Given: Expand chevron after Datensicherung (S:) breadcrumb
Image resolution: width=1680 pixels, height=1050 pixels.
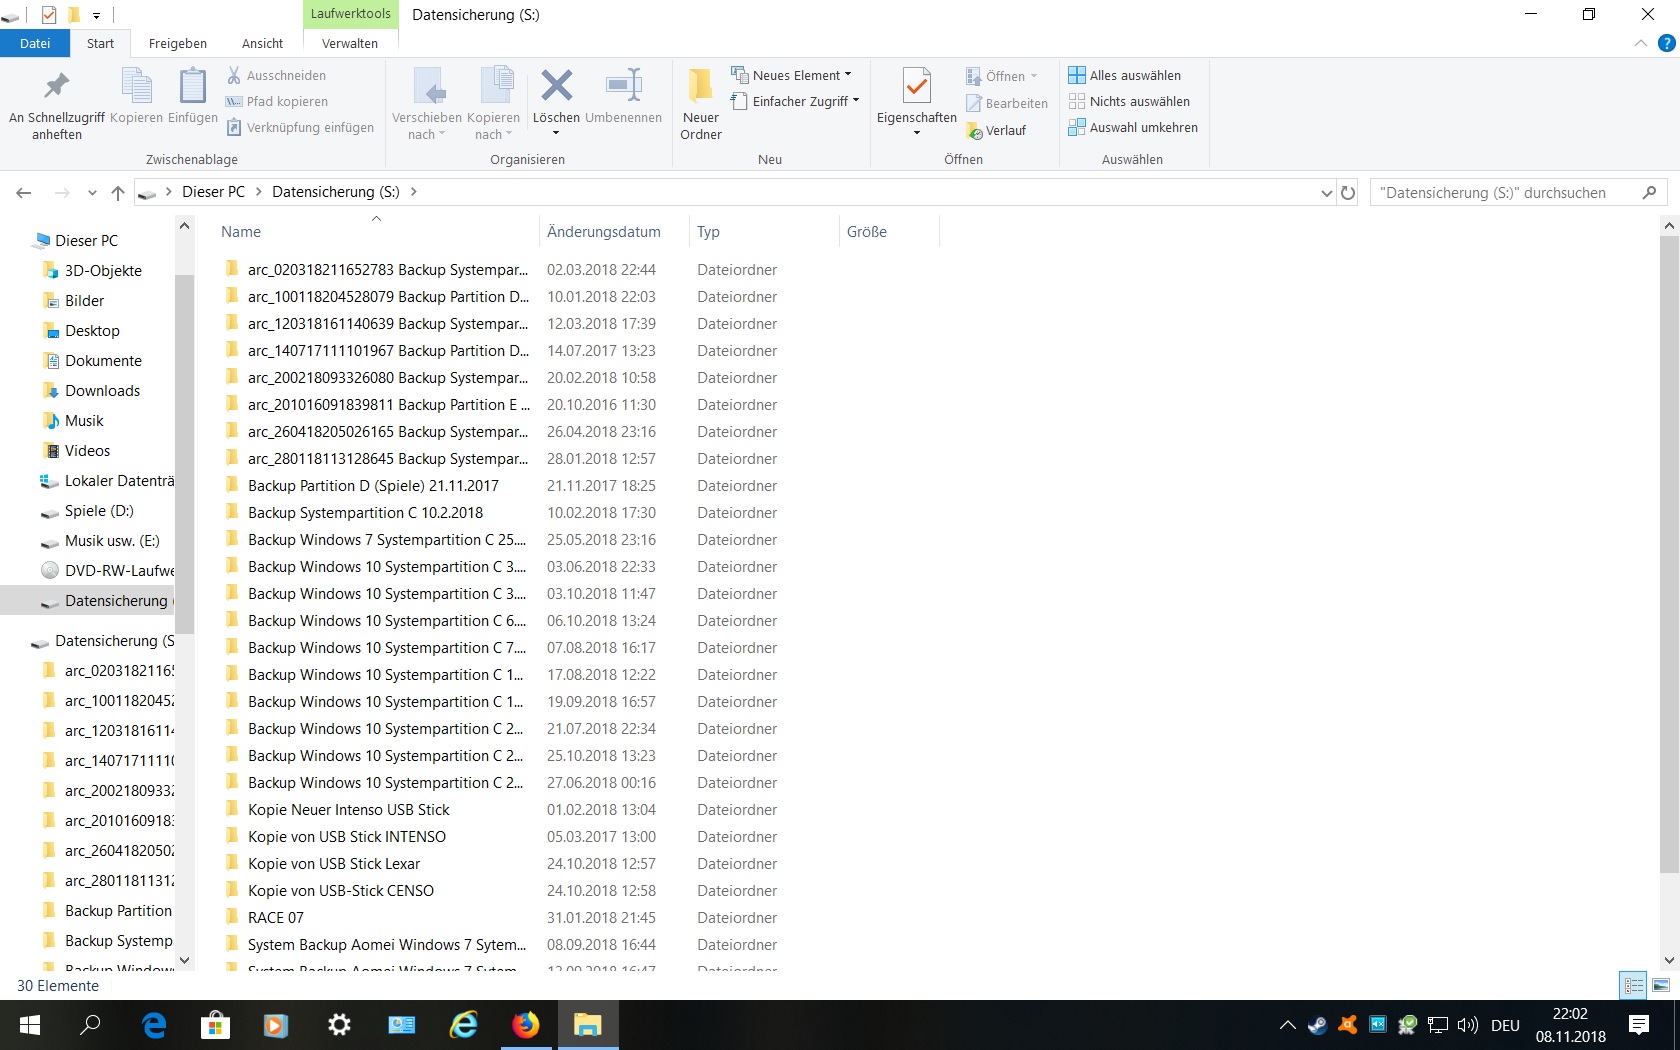Looking at the screenshot, I should coord(414,192).
